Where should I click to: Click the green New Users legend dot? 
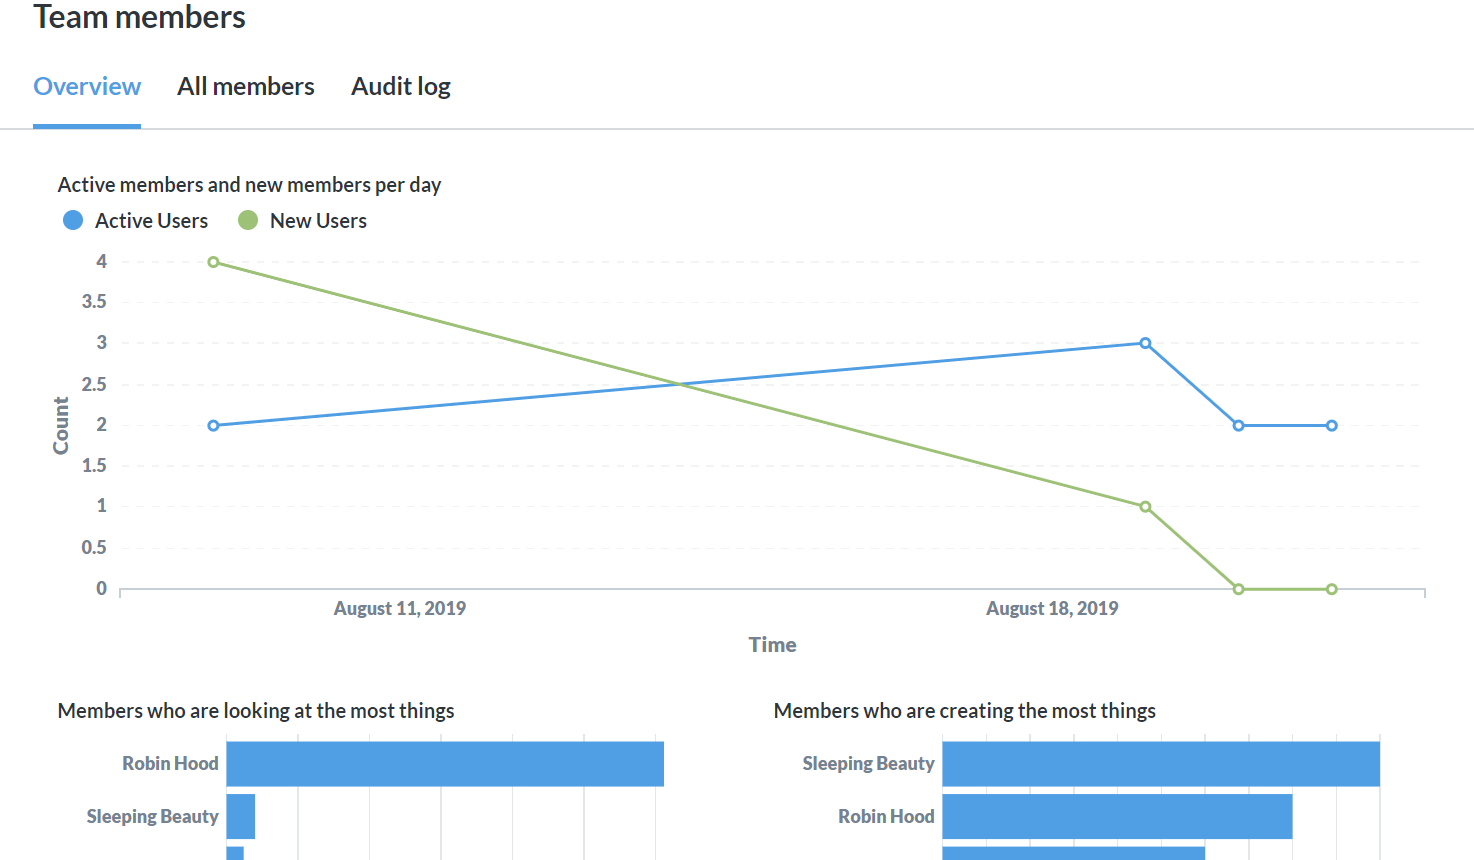pyautogui.click(x=248, y=220)
